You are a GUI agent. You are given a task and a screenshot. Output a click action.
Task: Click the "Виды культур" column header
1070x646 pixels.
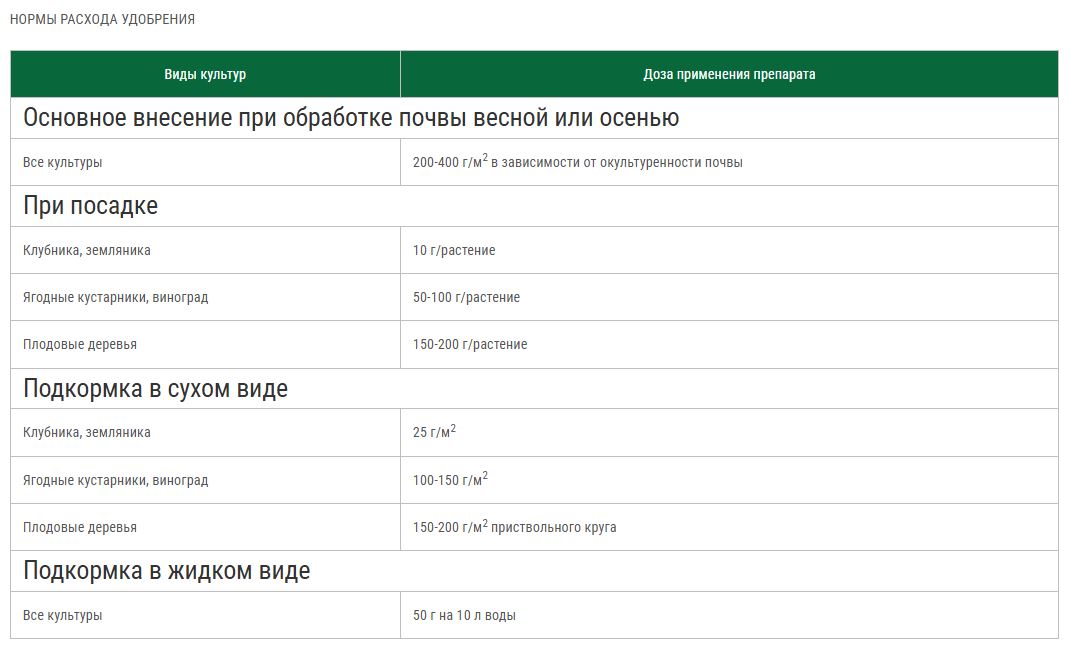tap(205, 74)
